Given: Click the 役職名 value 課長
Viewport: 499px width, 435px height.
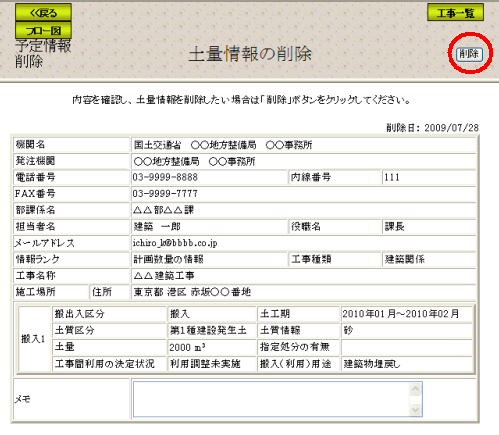Looking at the screenshot, I should coord(395,227).
